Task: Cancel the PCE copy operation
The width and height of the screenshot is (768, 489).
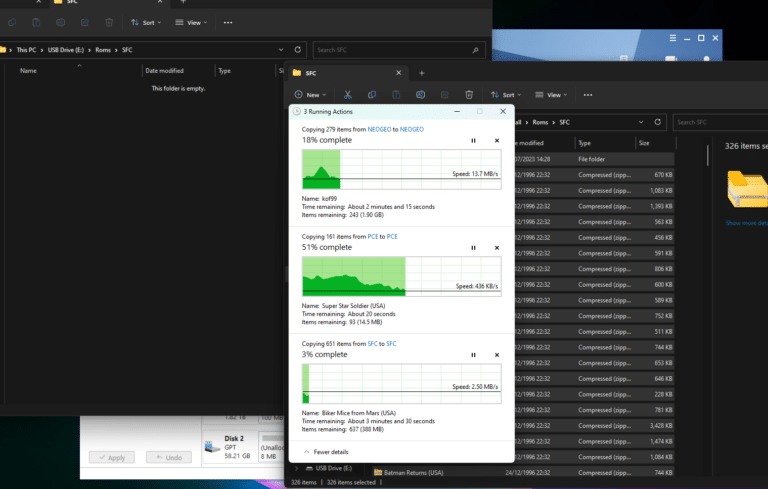Action: click(496, 248)
